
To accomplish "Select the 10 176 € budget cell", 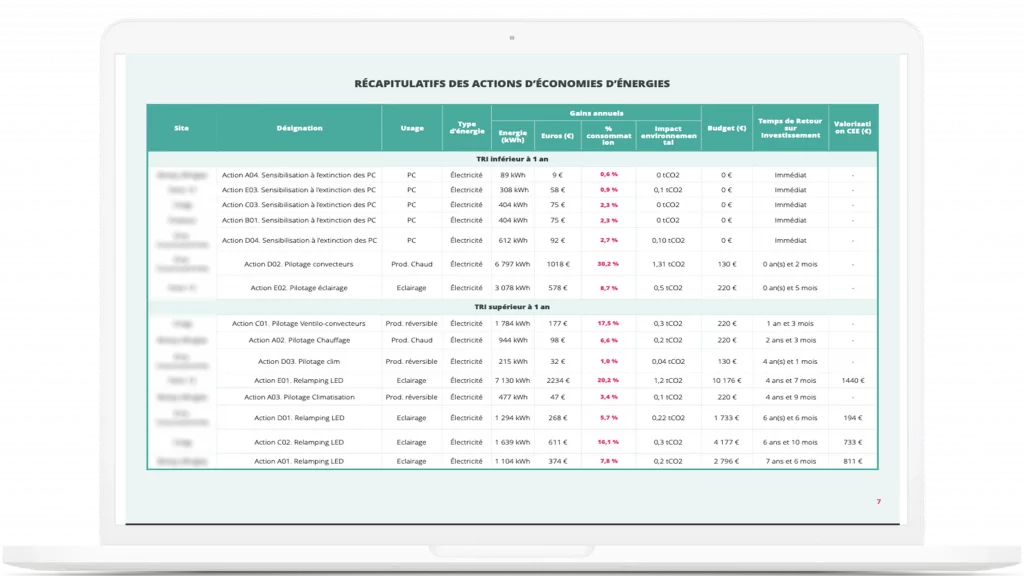I will 727,380.
